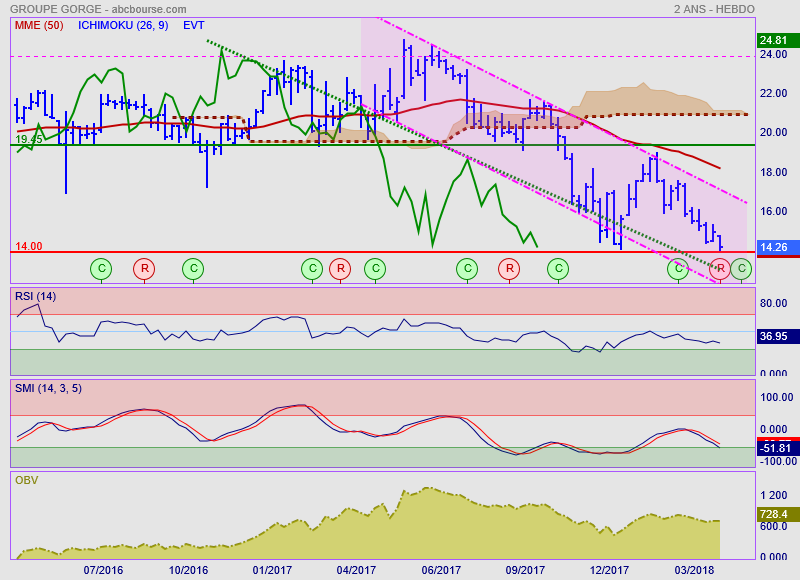Click the red 14.00 support level label
Image resolution: width=800 pixels, height=580 pixels.
pos(29,246)
